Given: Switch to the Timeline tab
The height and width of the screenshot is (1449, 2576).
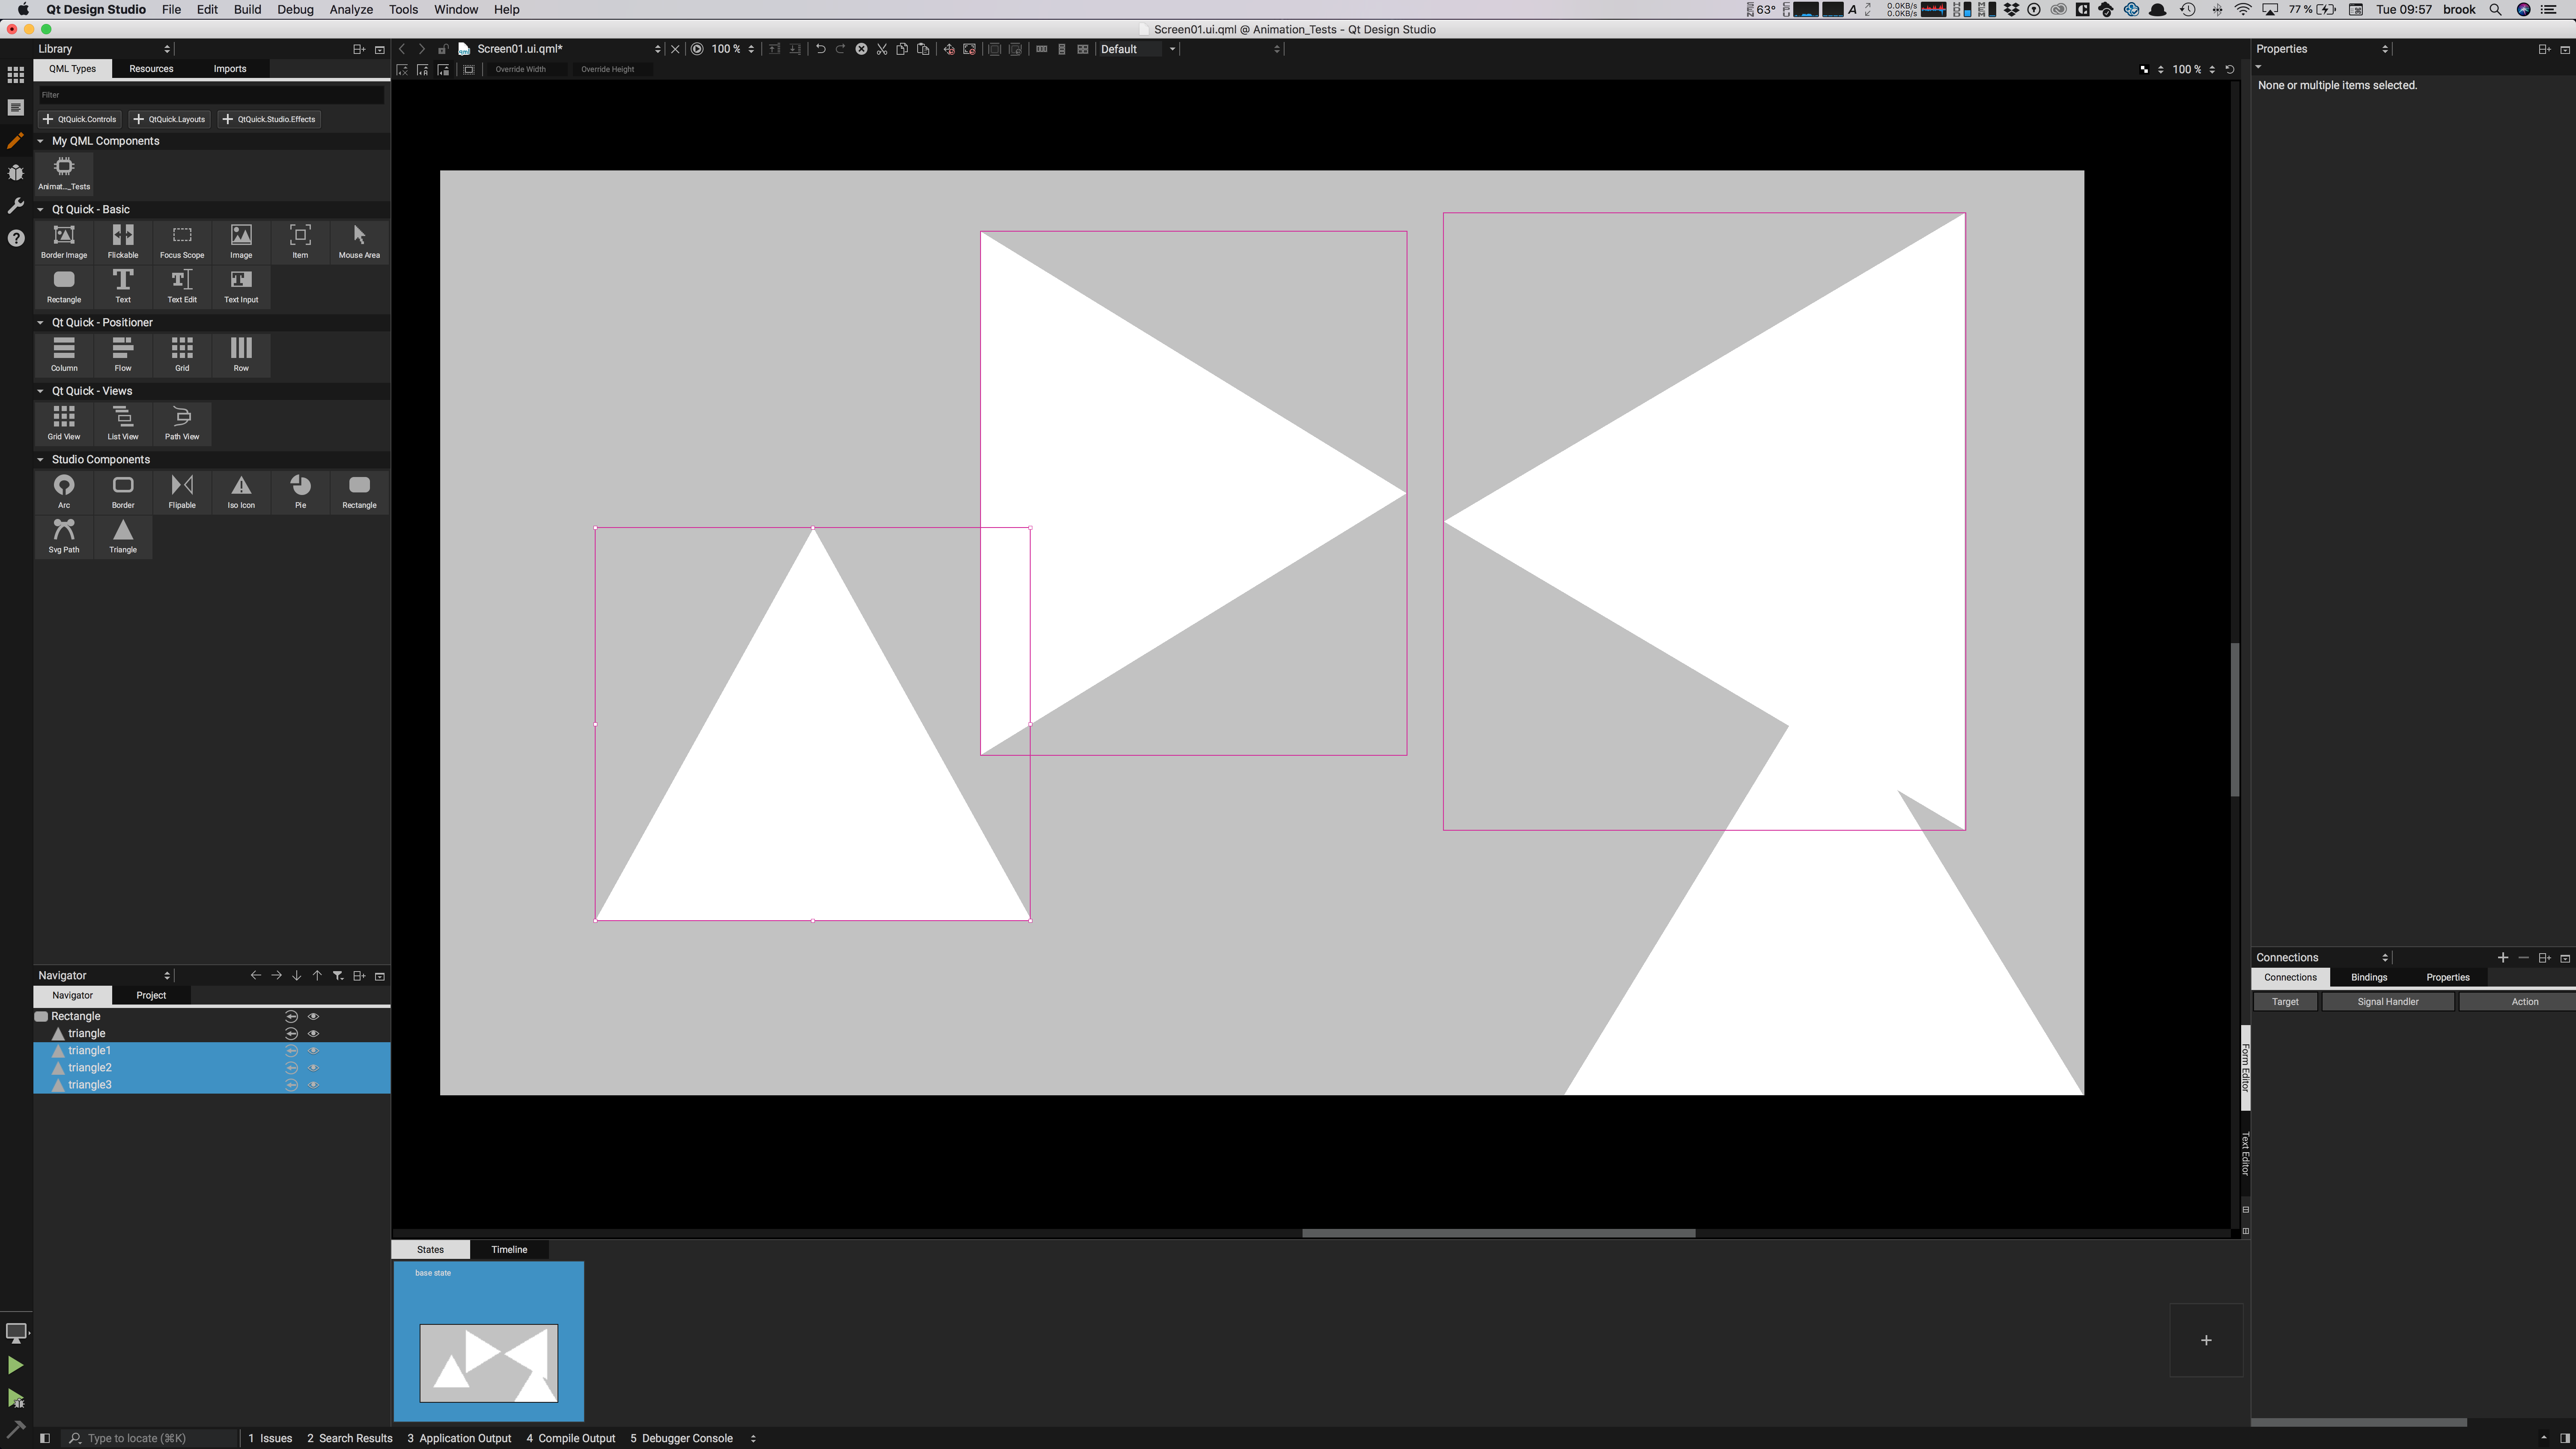Looking at the screenshot, I should coord(509,1249).
